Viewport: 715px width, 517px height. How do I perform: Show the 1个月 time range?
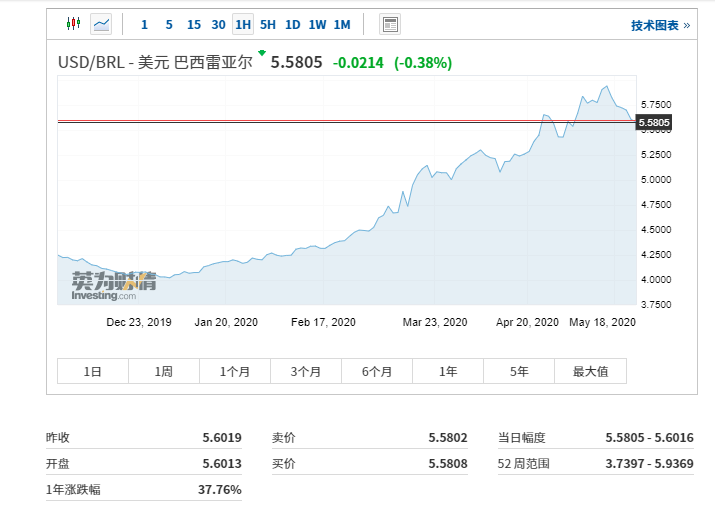tap(235, 371)
